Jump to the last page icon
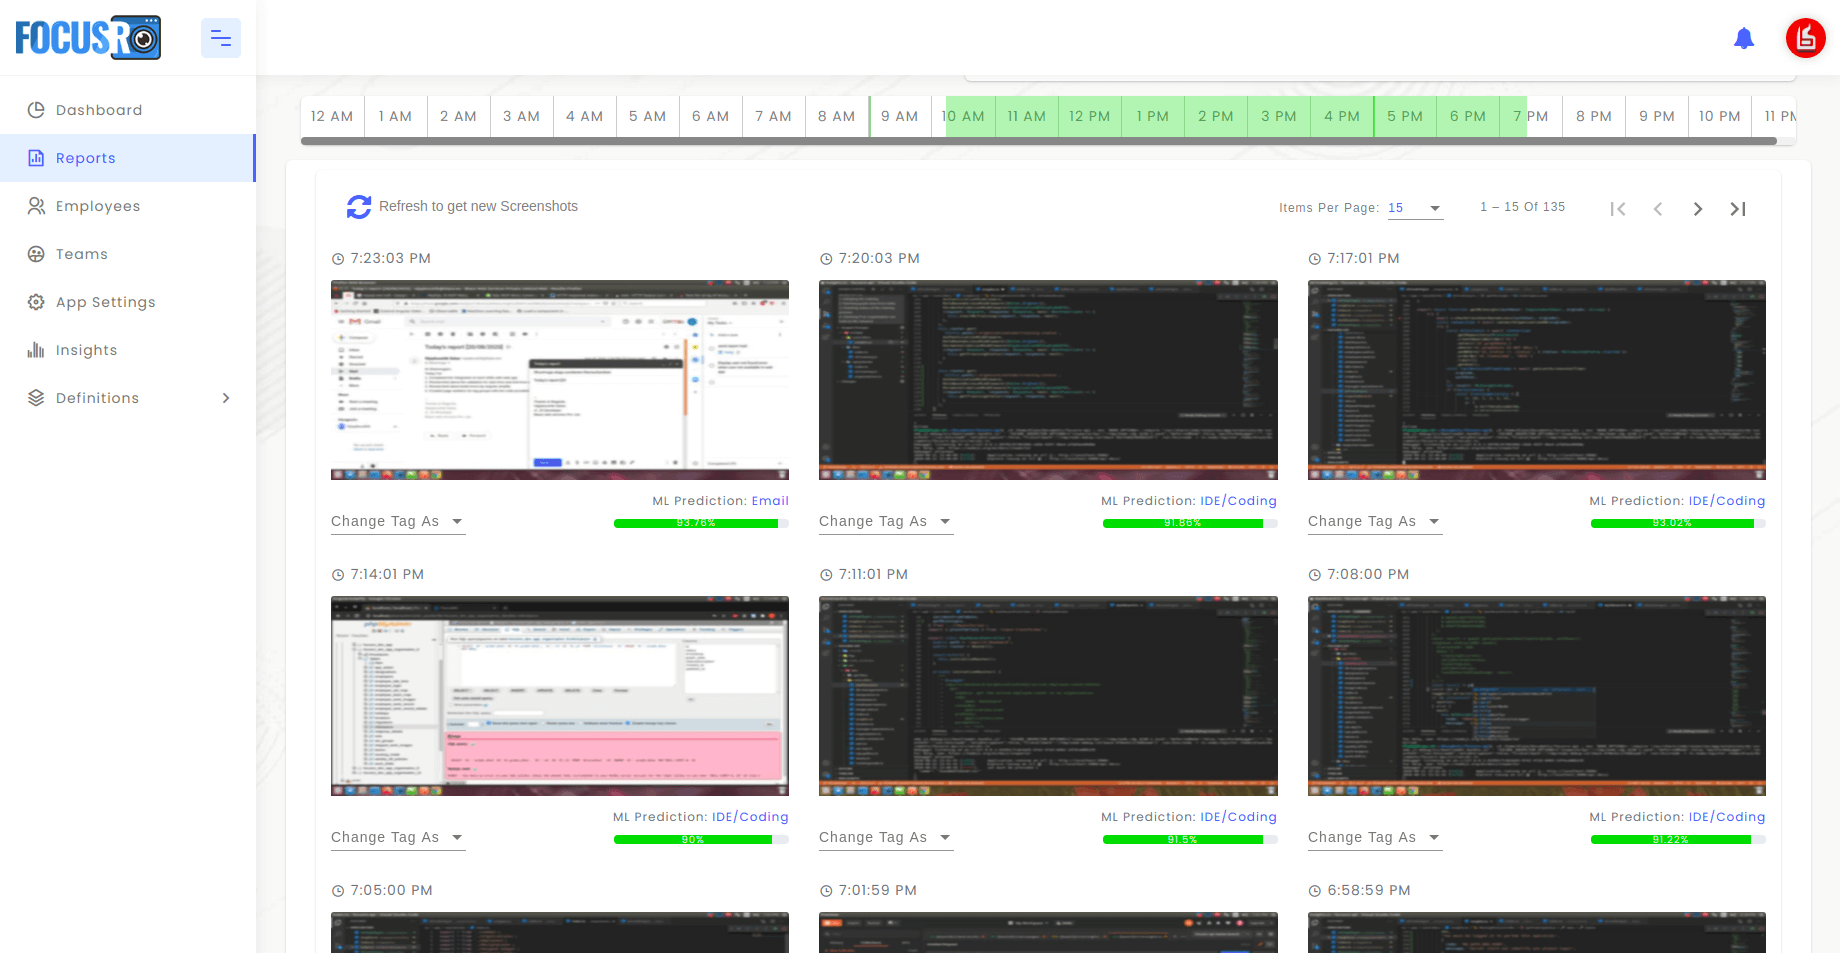 click(x=1738, y=209)
